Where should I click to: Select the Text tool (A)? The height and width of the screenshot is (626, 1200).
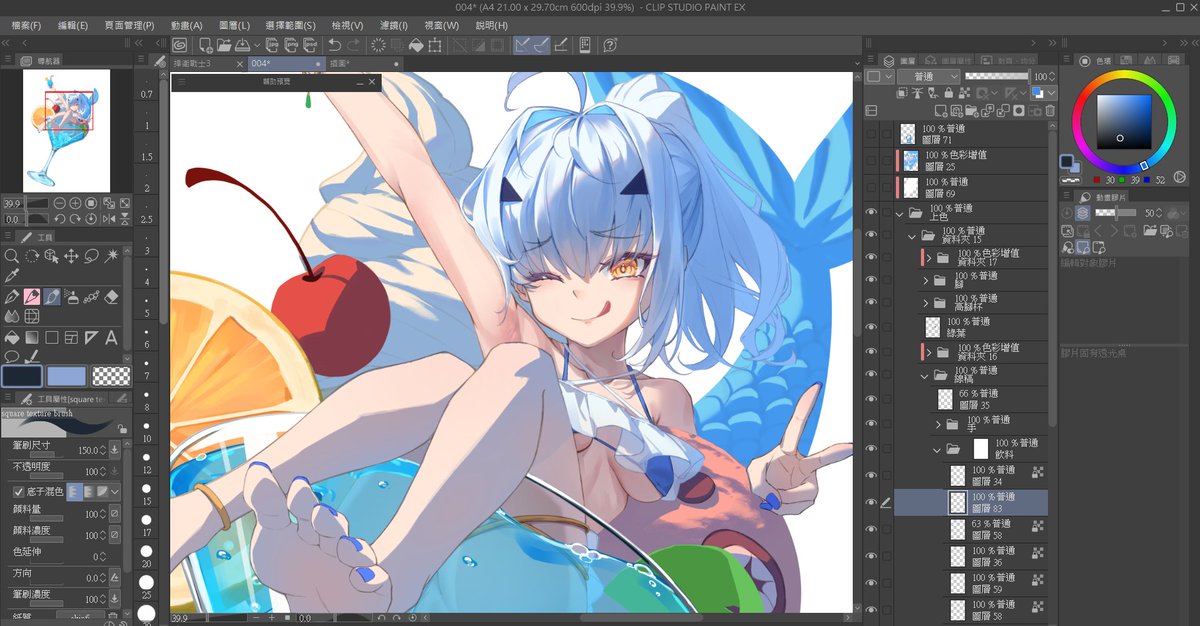[111, 338]
